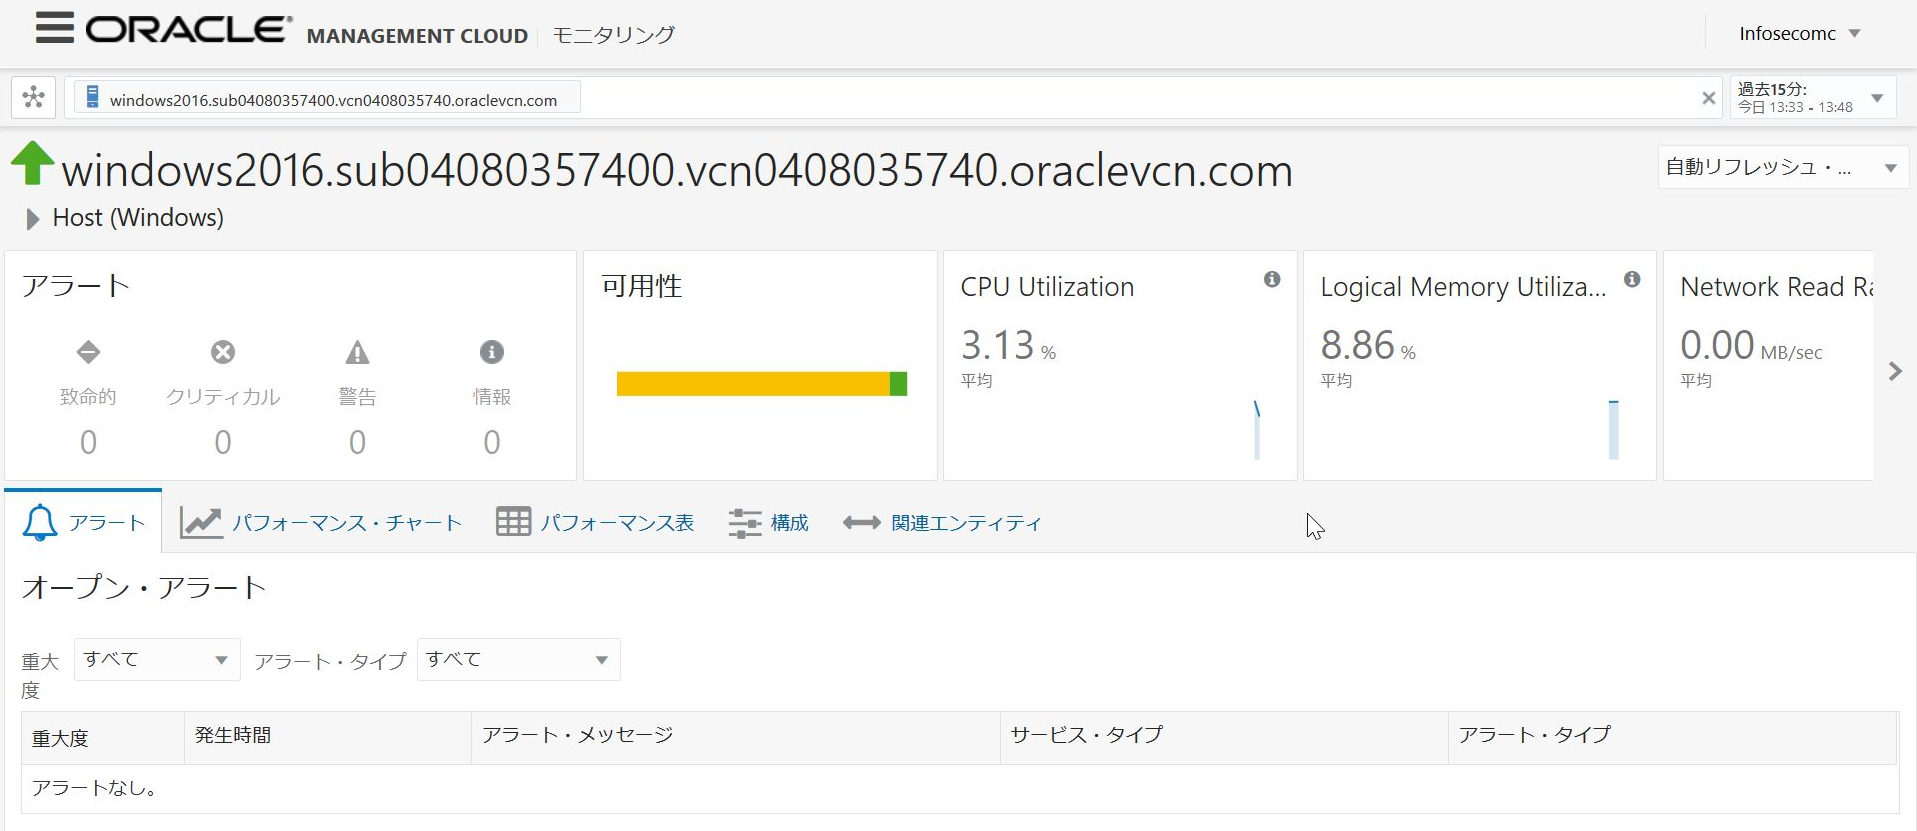Click the related entities double-arrow icon
This screenshot has width=1917, height=831.
[862, 522]
